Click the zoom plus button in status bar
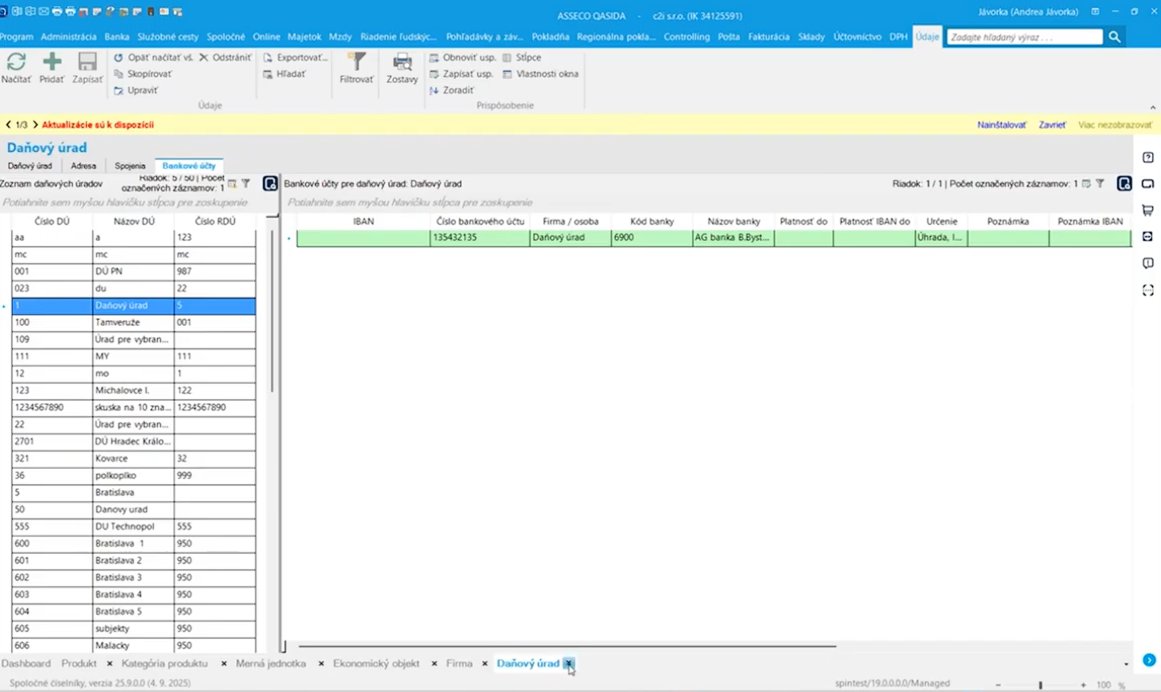The image size is (1161, 692). (x=1083, y=685)
